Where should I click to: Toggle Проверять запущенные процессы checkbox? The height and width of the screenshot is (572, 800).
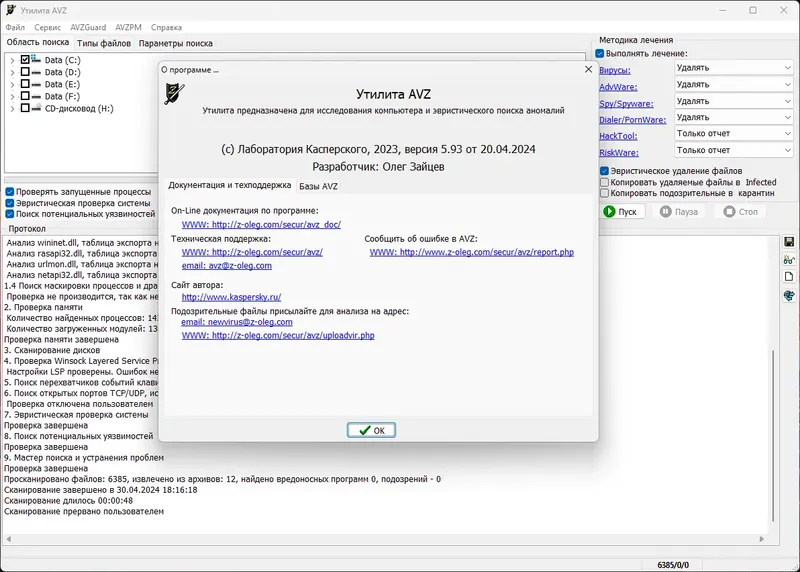(10, 192)
